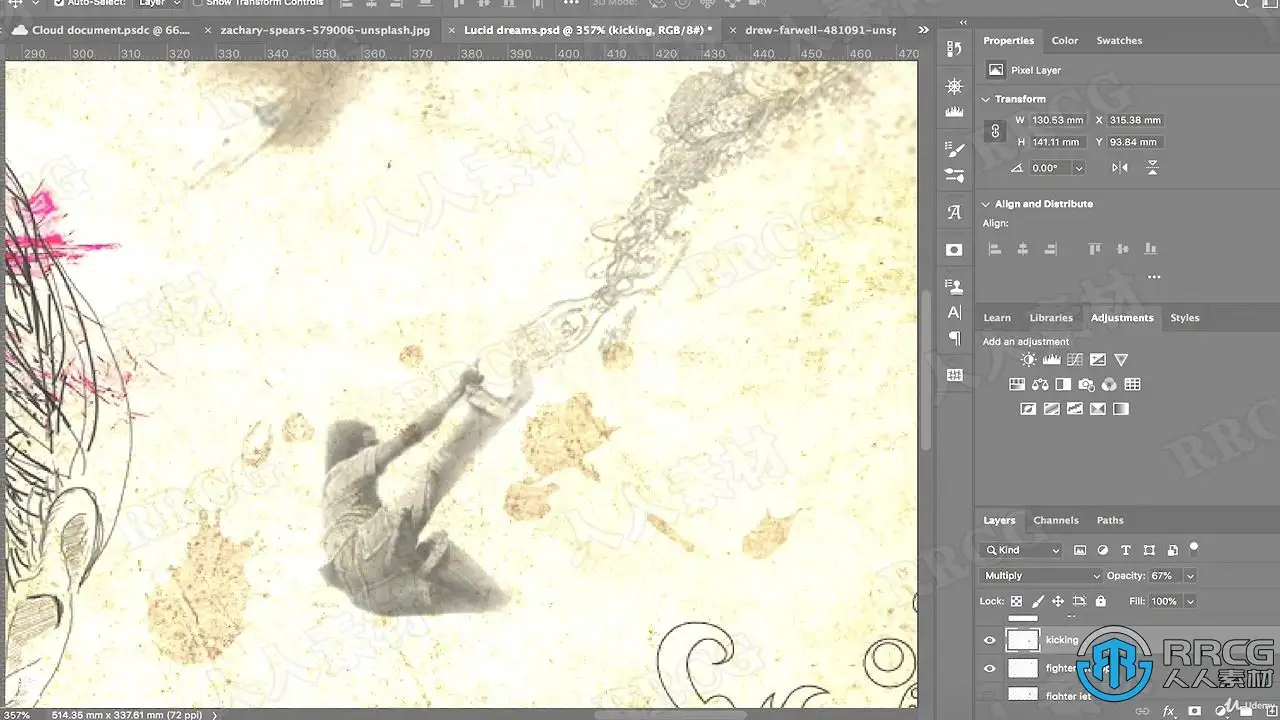Hide the kicking layer
Image resolution: width=1280 pixels, height=720 pixels.
990,640
